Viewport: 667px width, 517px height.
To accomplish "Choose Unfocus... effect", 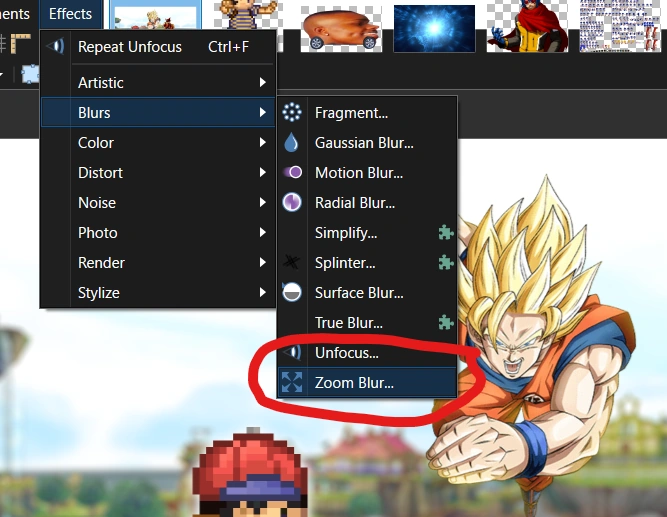I will (367, 353).
